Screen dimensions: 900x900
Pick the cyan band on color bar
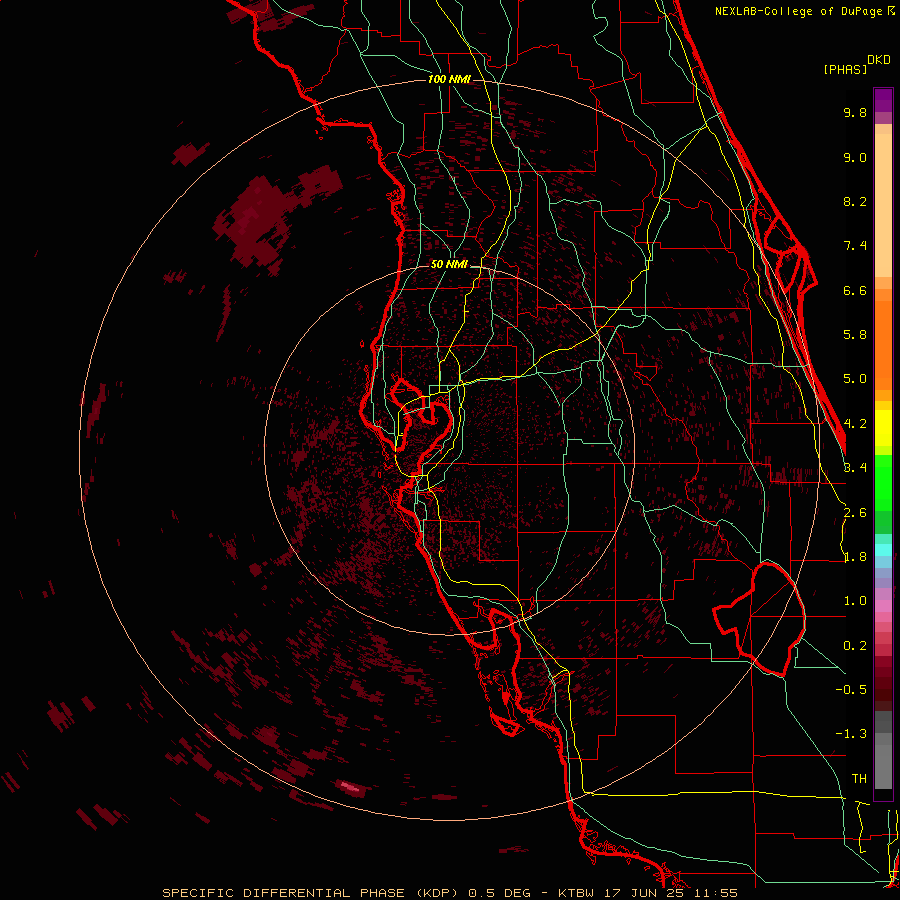pyautogui.click(x=883, y=549)
